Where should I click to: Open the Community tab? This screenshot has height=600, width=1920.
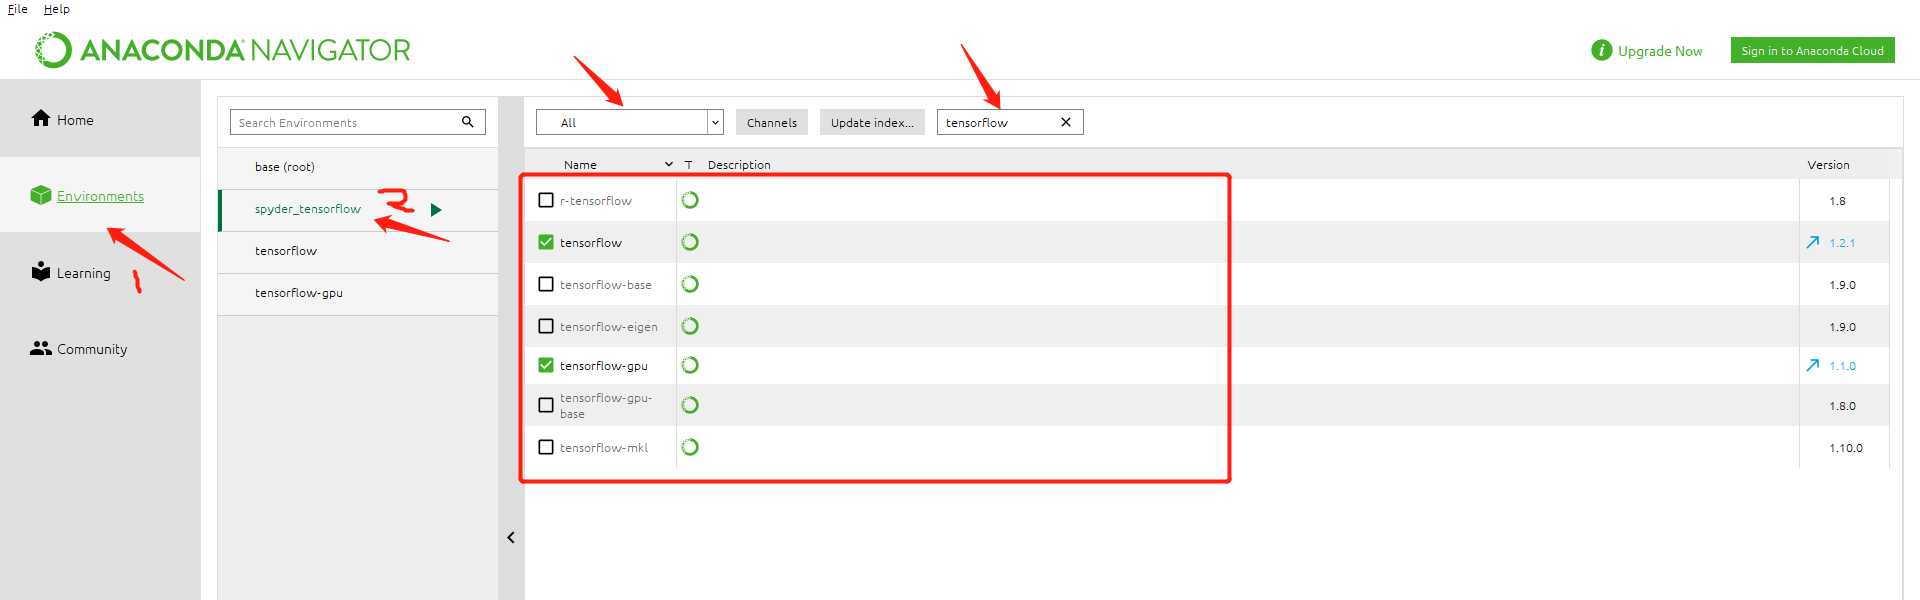[100, 348]
